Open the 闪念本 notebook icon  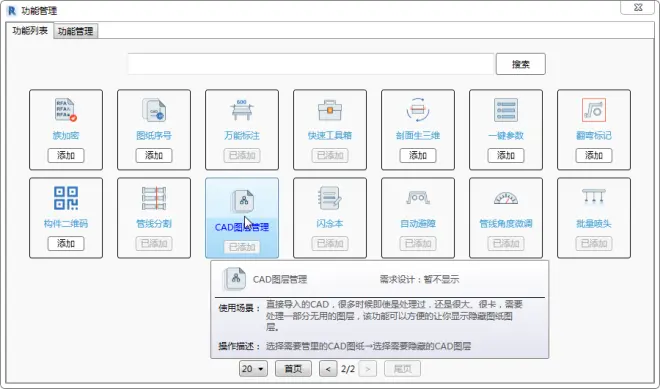[x=330, y=198]
